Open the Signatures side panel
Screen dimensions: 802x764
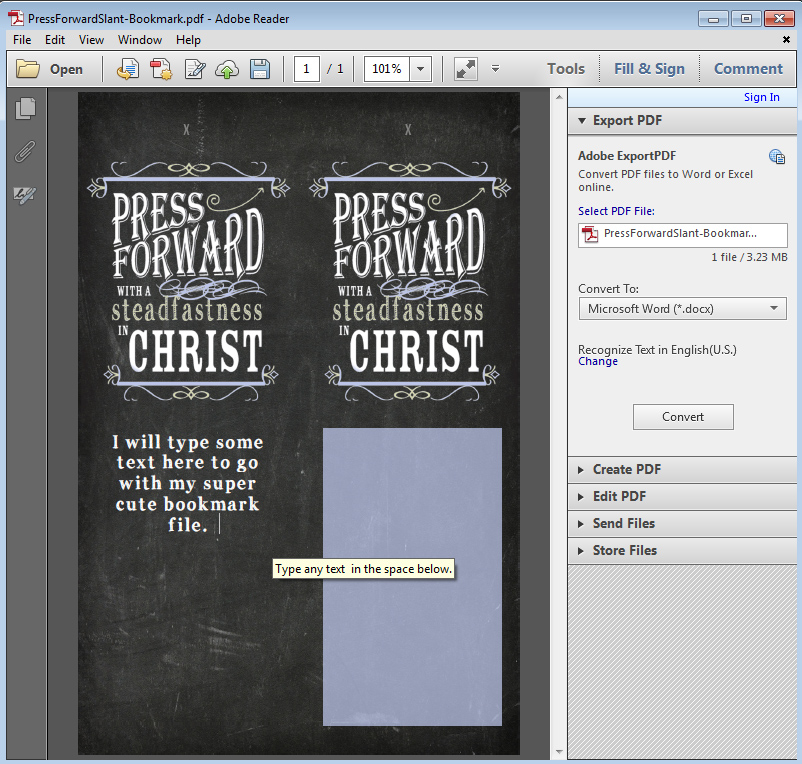[25, 194]
